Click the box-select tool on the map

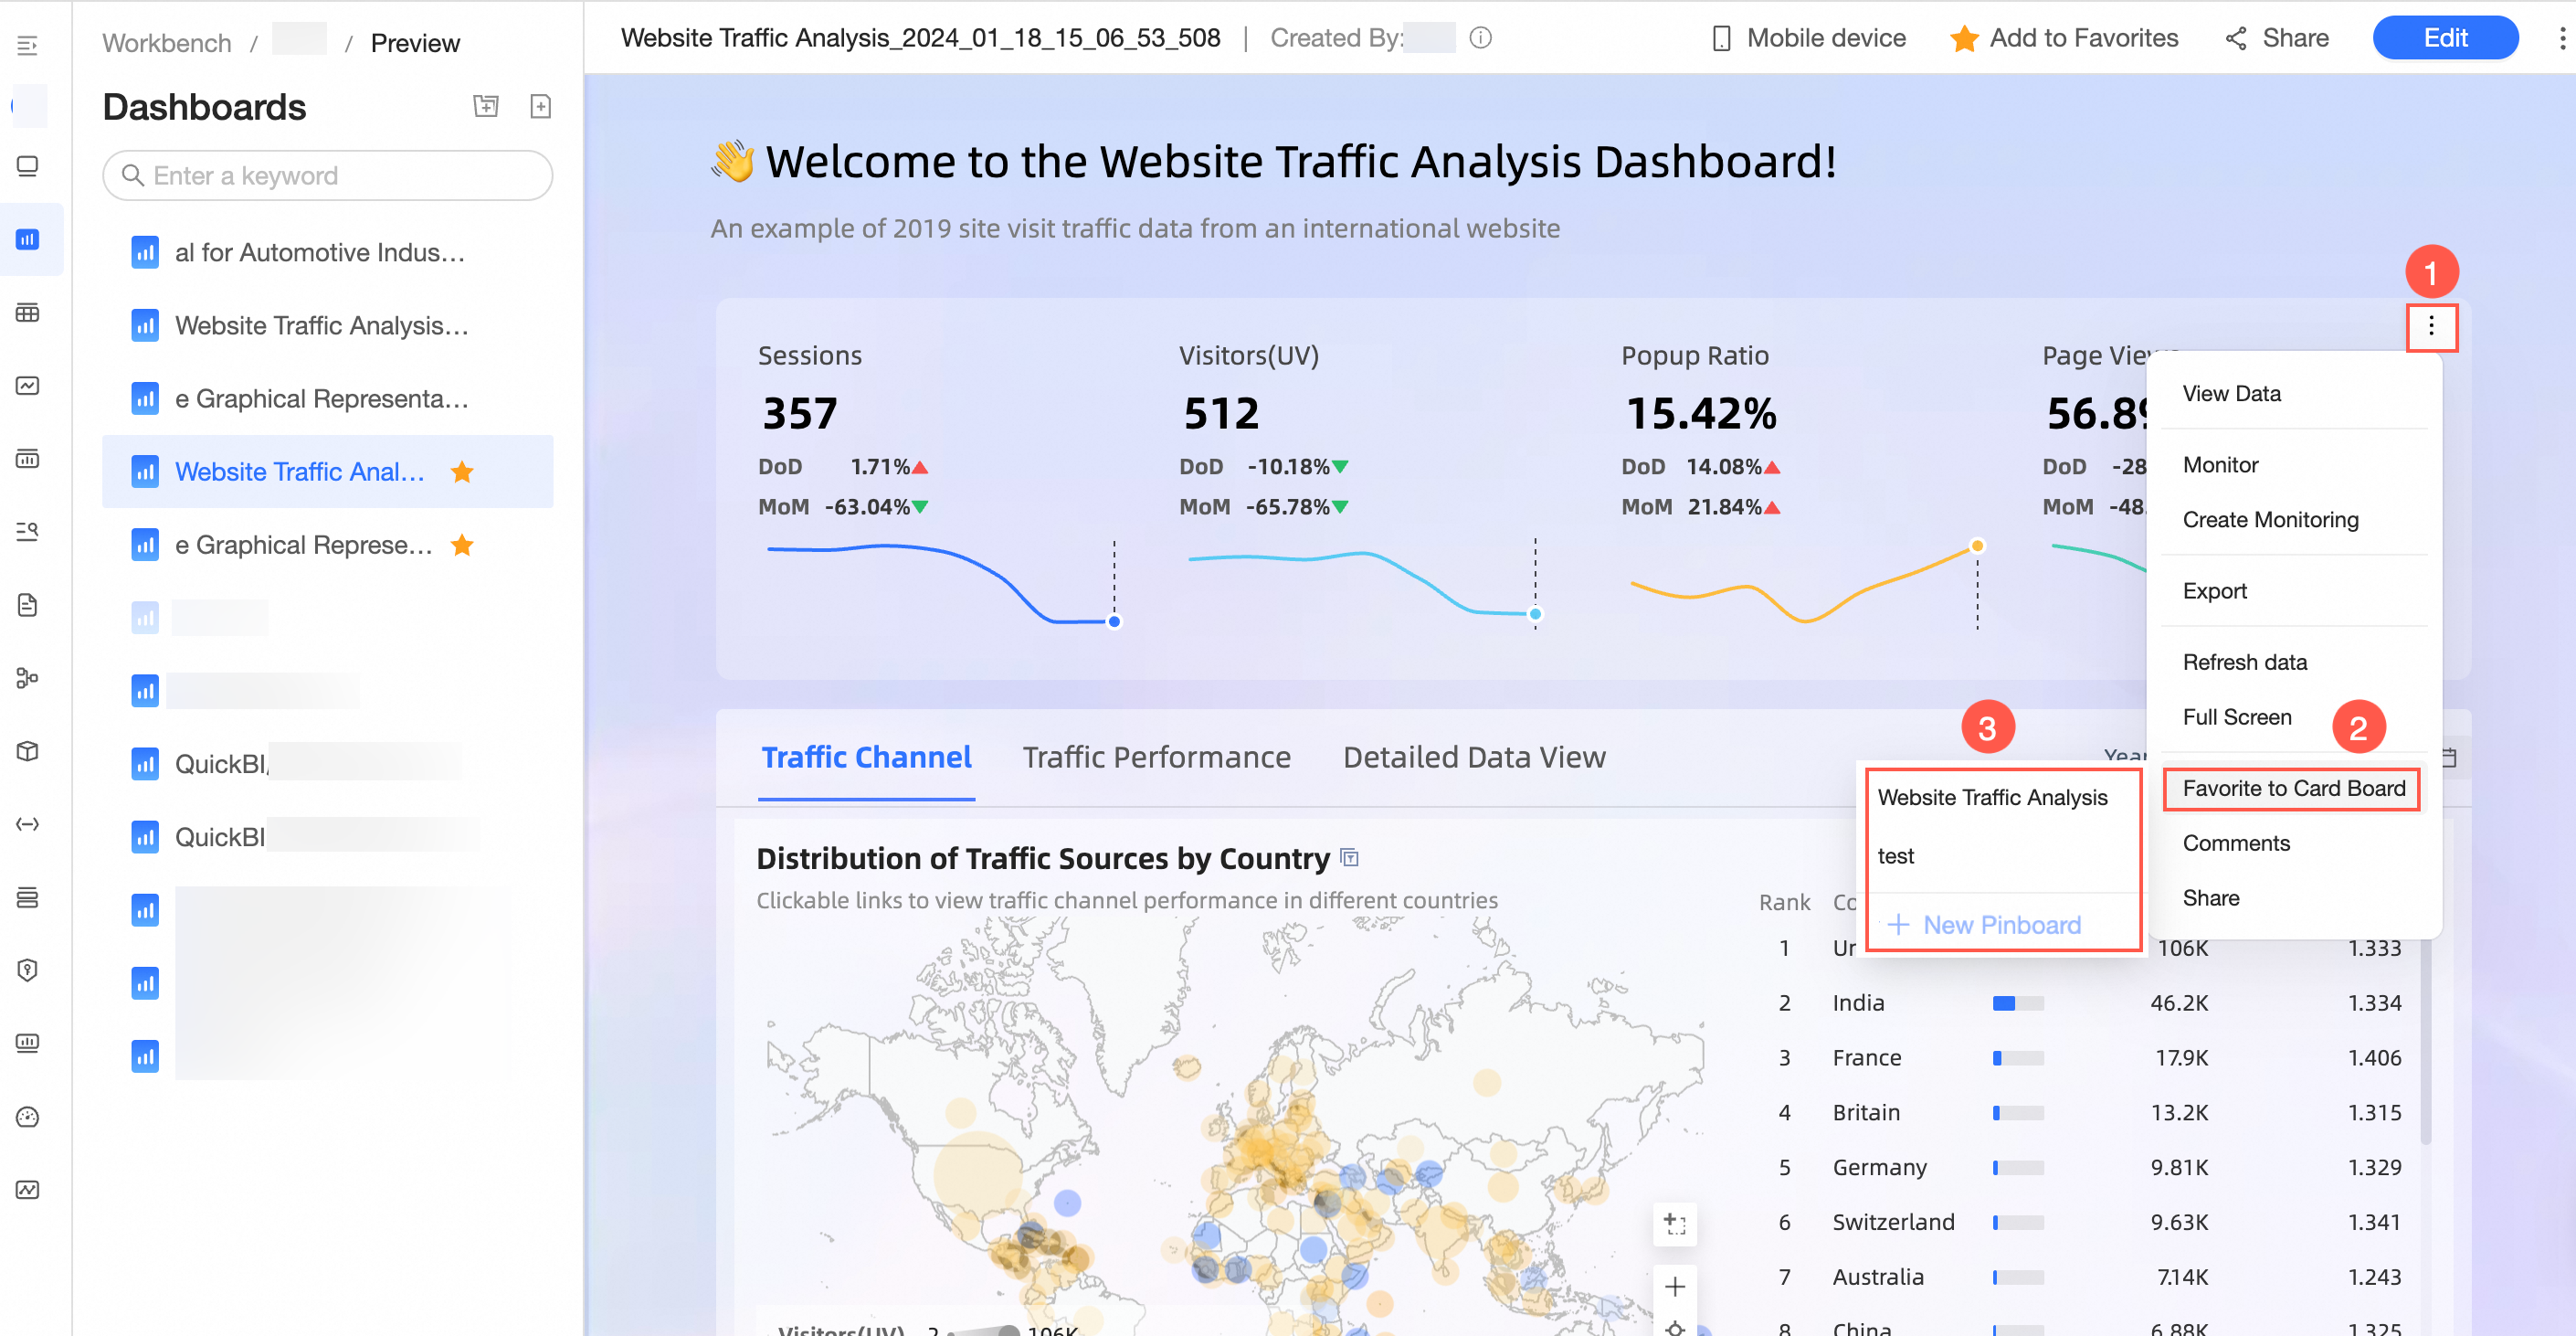point(1675,1223)
